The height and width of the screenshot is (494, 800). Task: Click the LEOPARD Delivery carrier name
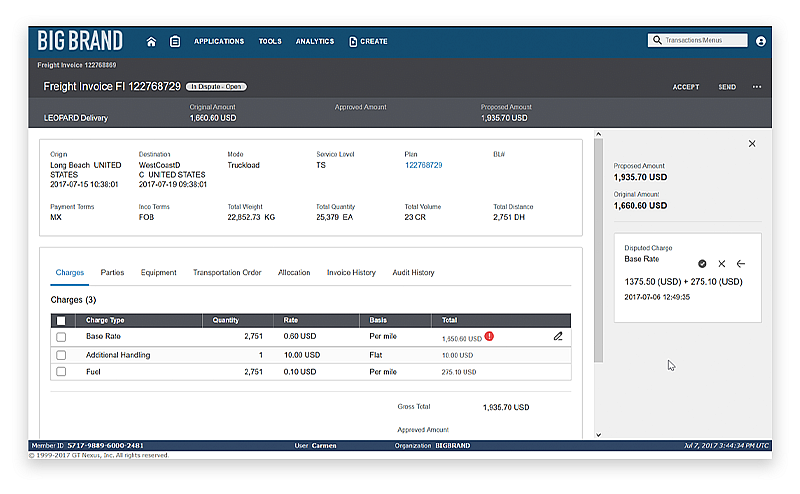pyautogui.click(x=76, y=118)
